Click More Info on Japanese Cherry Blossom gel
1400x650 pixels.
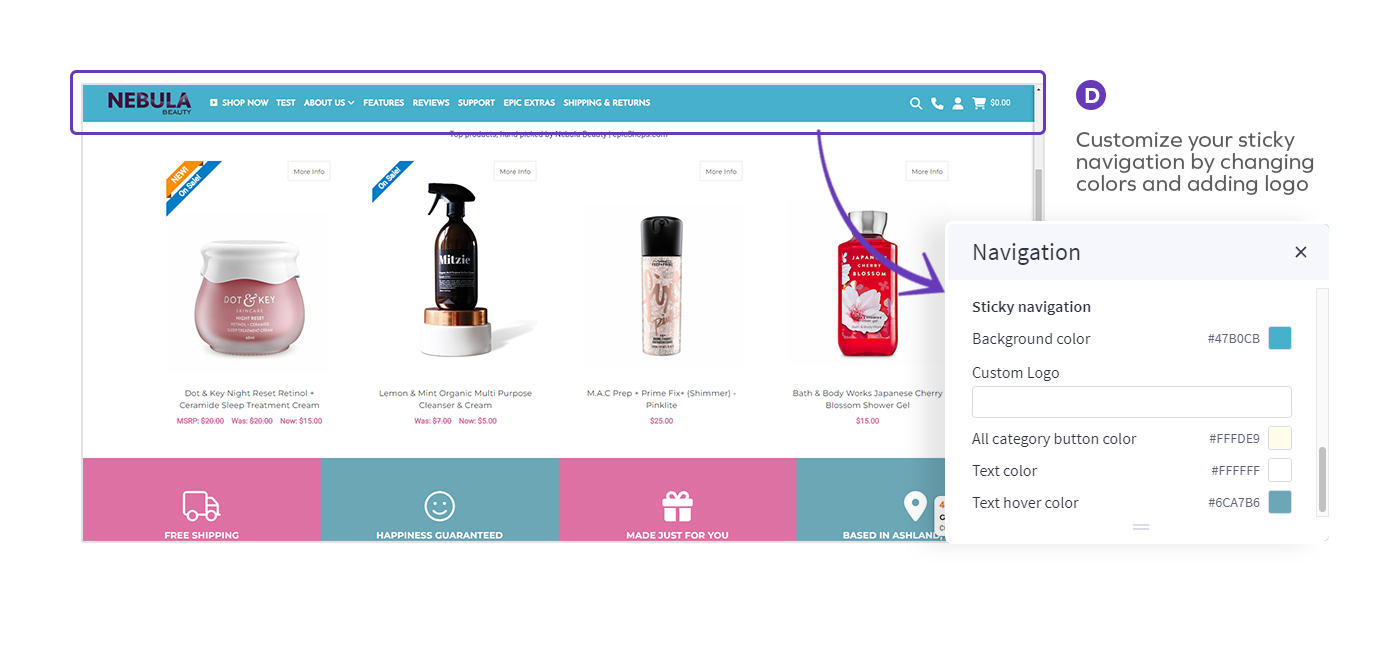point(927,171)
